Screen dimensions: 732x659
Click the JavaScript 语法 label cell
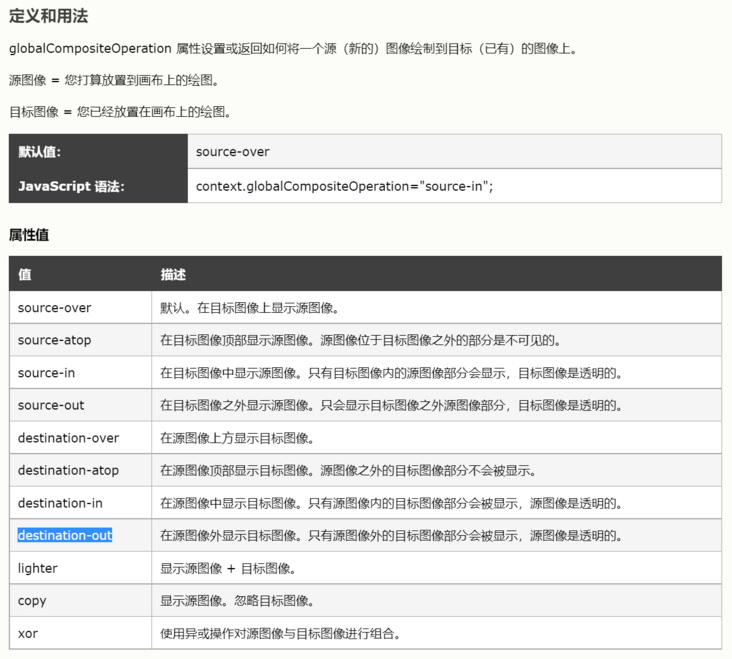pyautogui.click(x=71, y=186)
